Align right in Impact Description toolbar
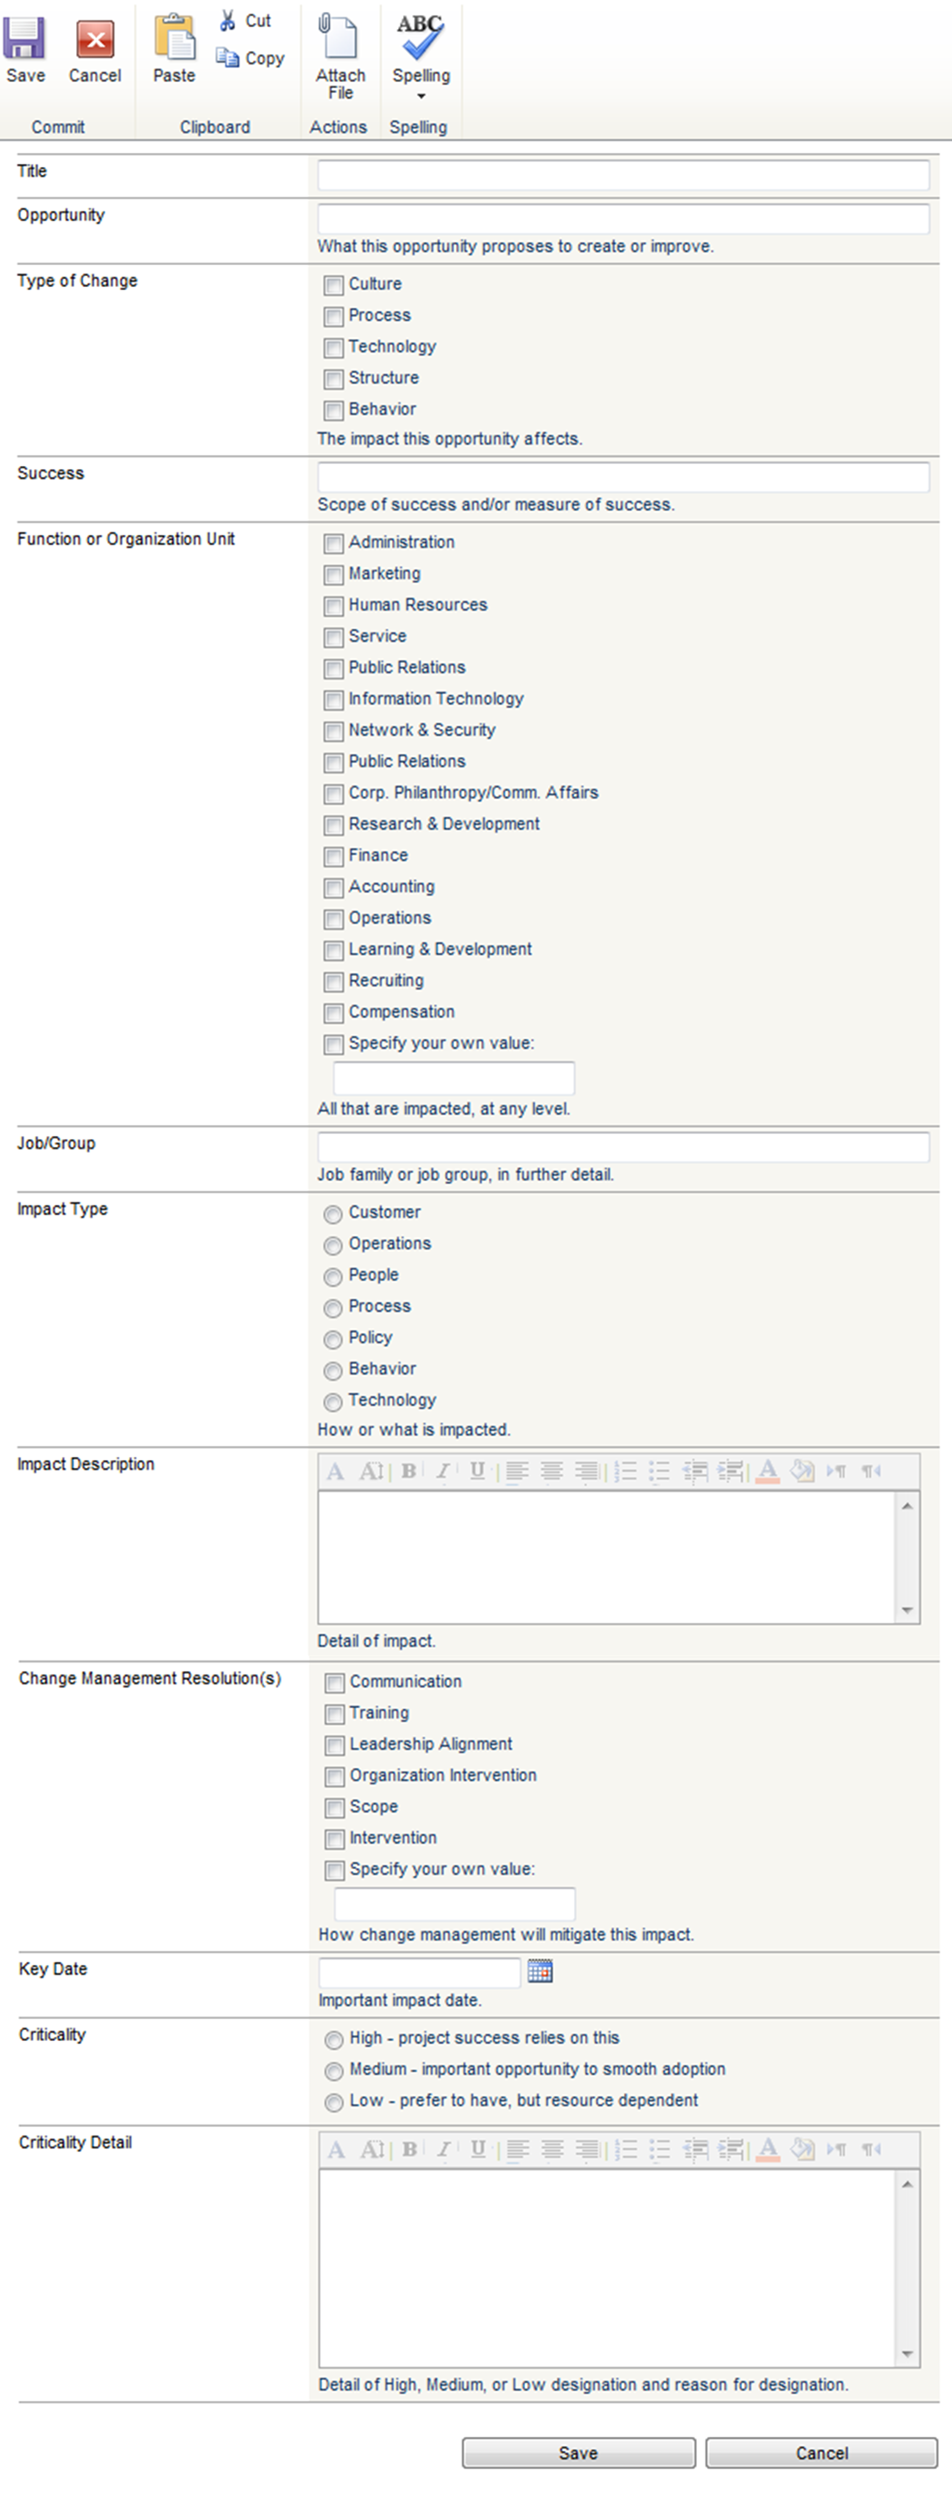This screenshot has height=2503, width=952. (x=586, y=1471)
